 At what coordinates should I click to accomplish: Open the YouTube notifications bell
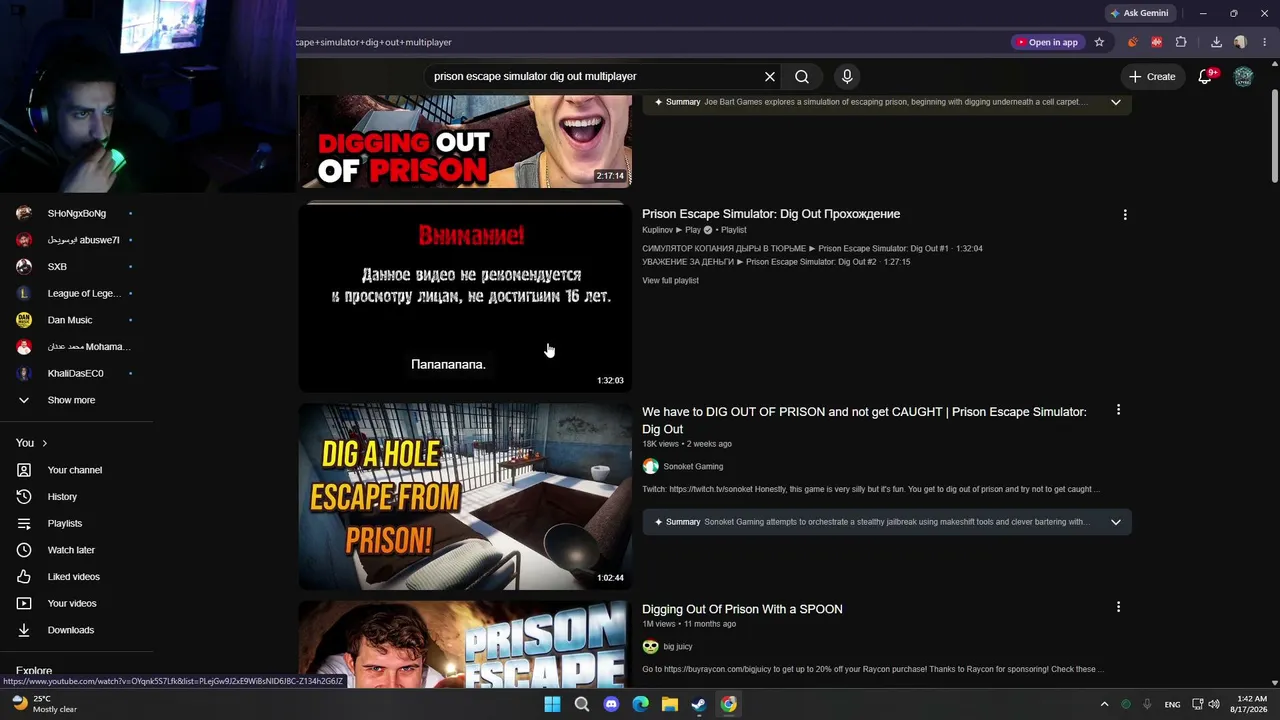1206,76
